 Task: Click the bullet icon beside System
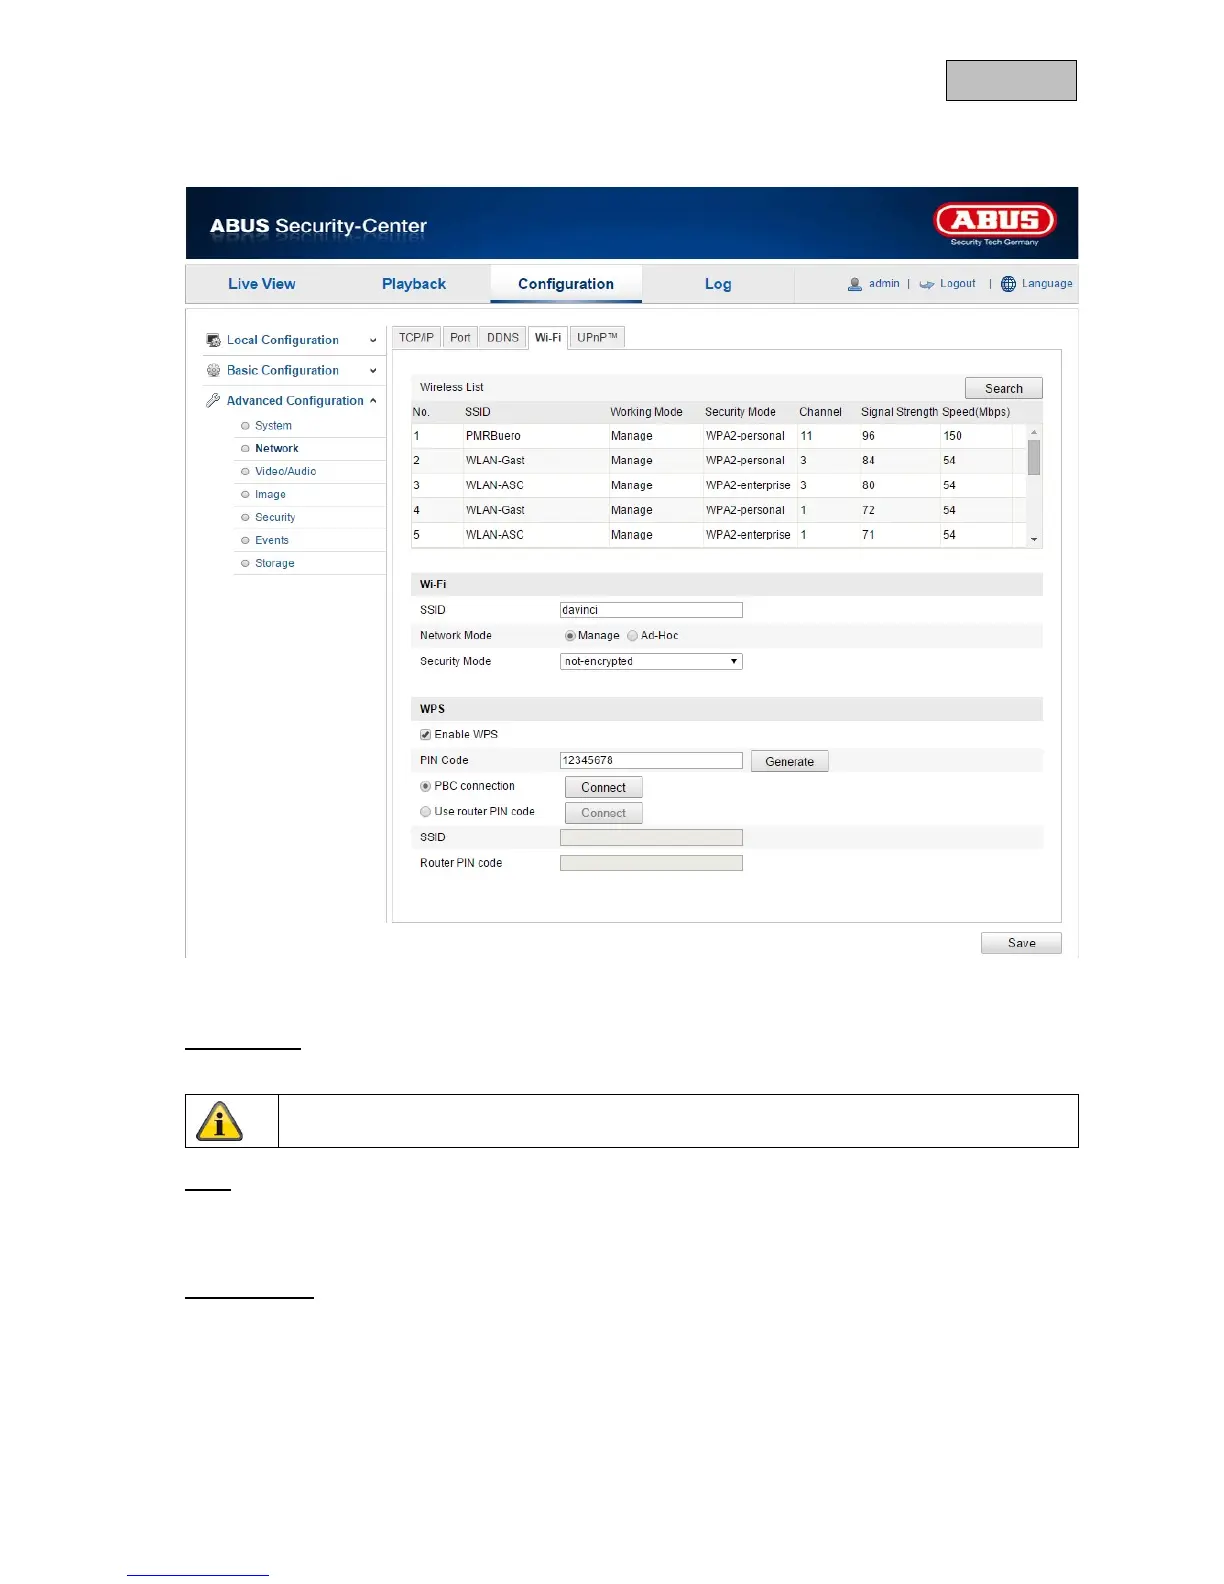tap(245, 426)
